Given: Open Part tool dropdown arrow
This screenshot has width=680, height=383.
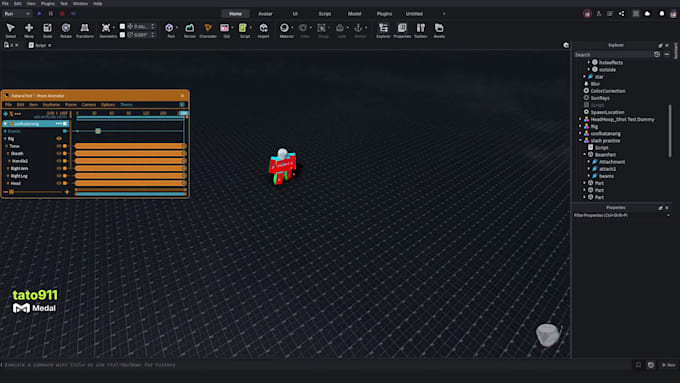Looking at the screenshot, I should [x=177, y=28].
